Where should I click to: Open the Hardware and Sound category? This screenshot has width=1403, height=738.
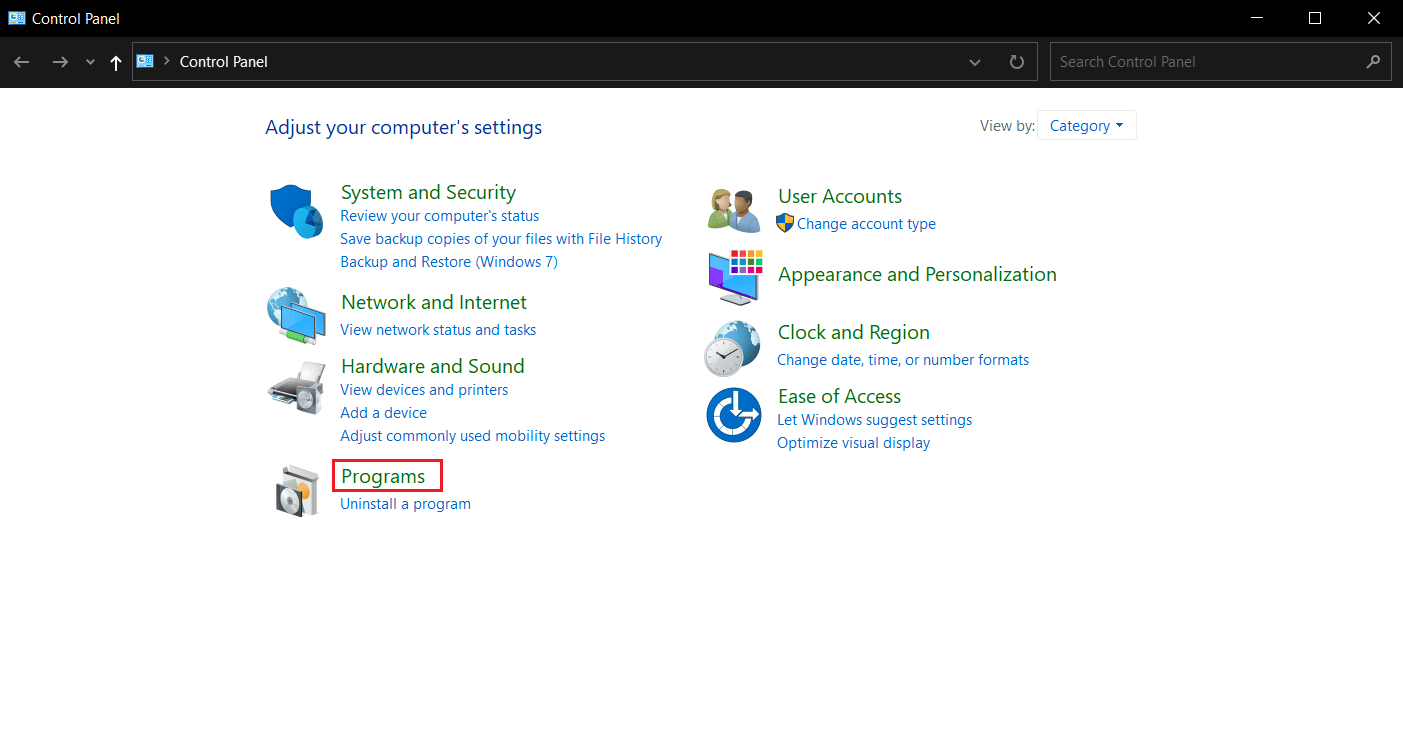tap(433, 366)
